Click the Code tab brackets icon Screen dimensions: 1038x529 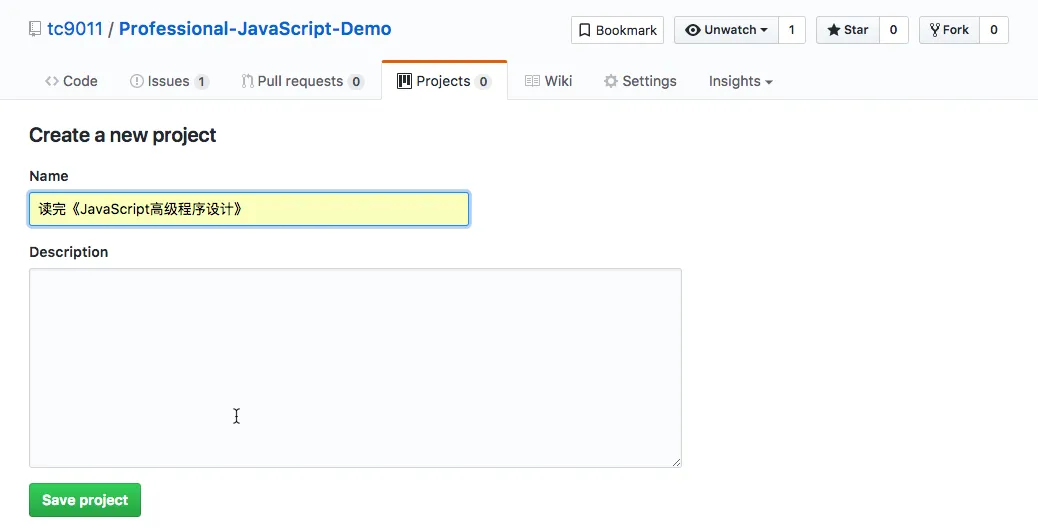click(x=52, y=81)
